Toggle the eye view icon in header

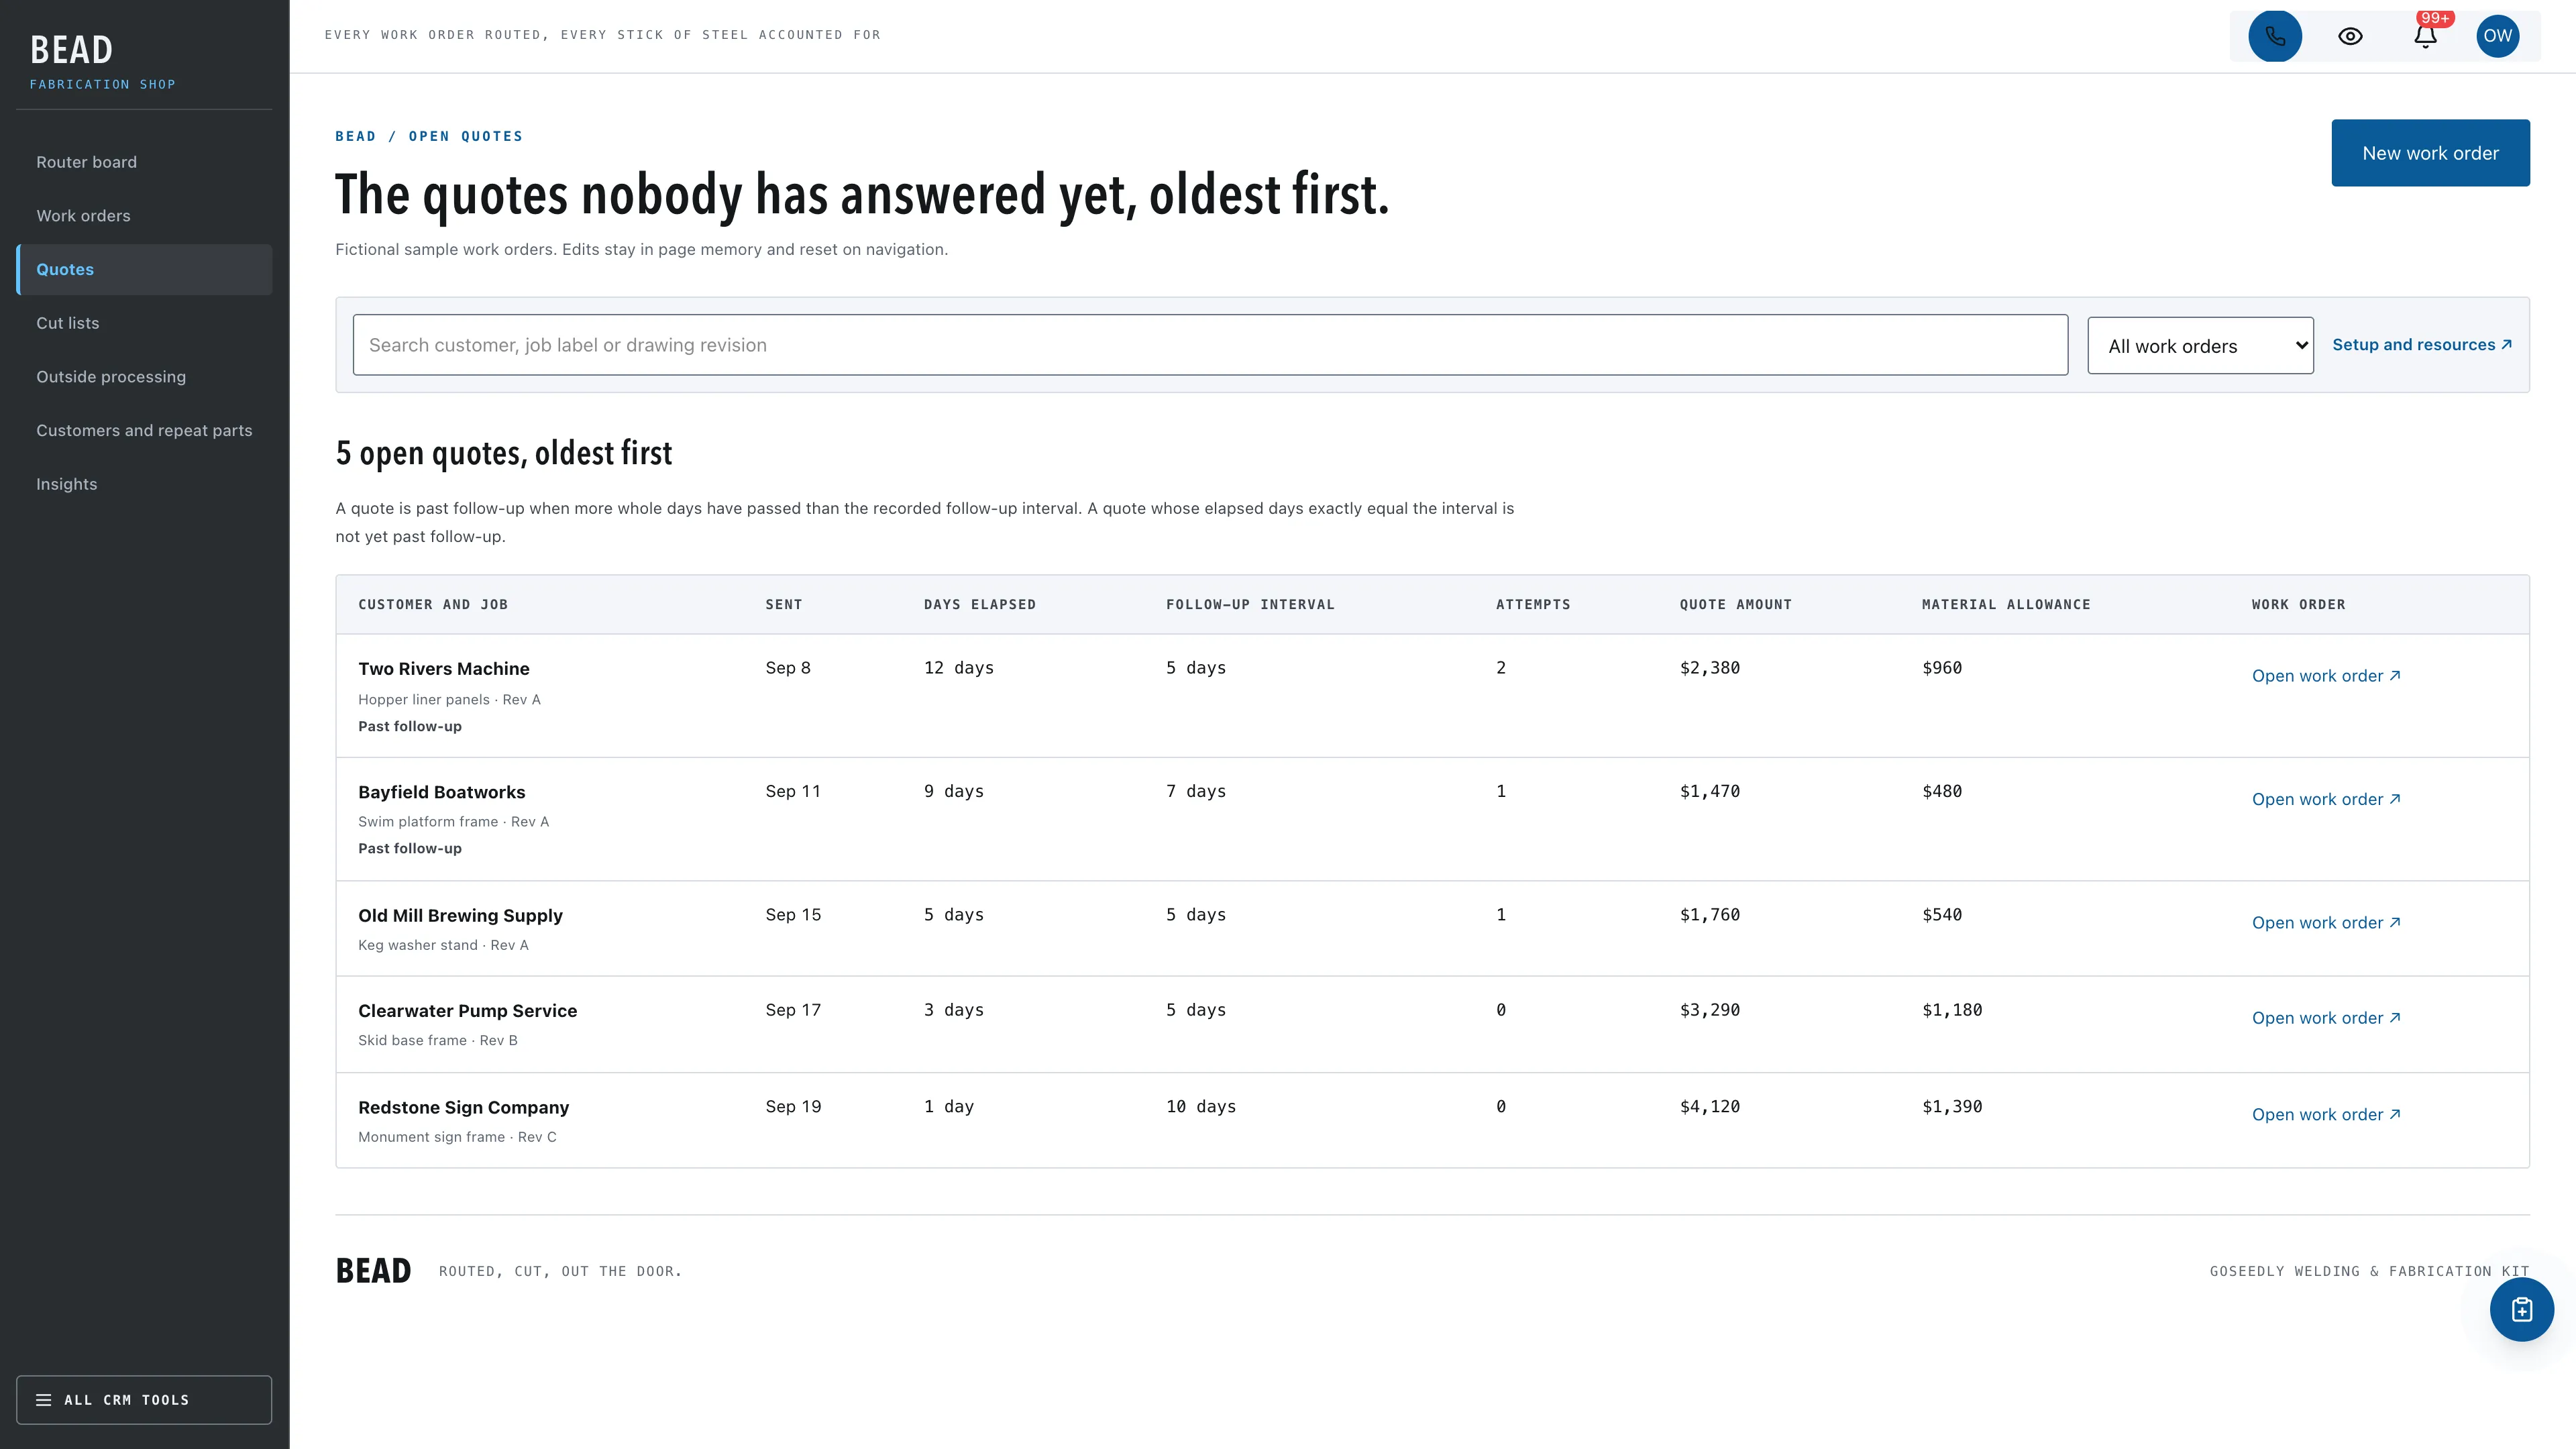pyautogui.click(x=2350, y=36)
